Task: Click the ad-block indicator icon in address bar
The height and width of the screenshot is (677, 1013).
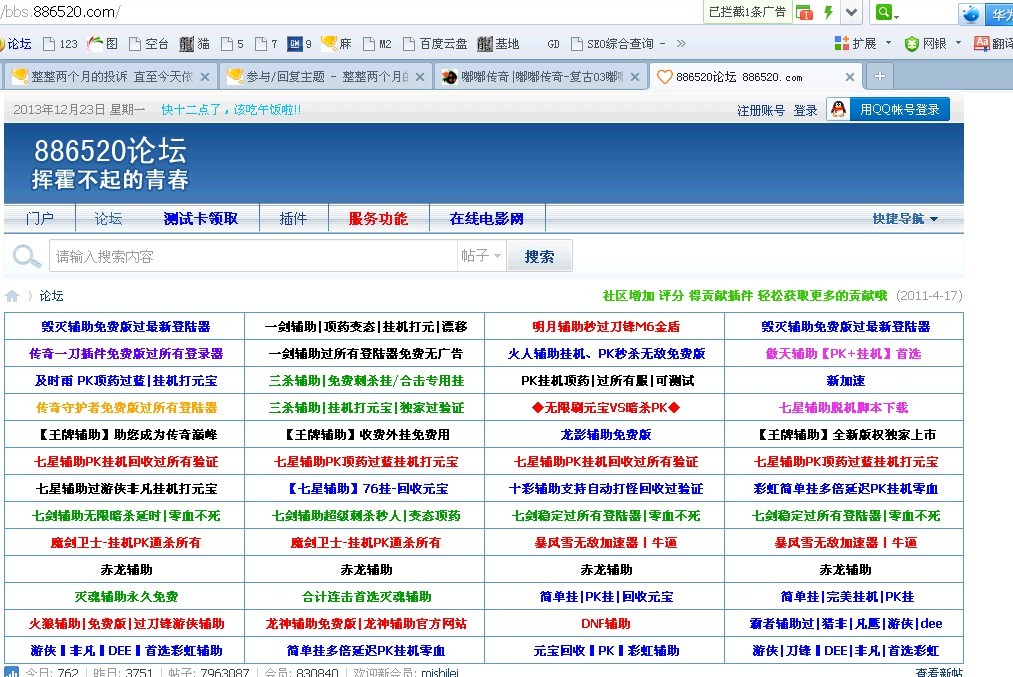Action: [x=804, y=13]
